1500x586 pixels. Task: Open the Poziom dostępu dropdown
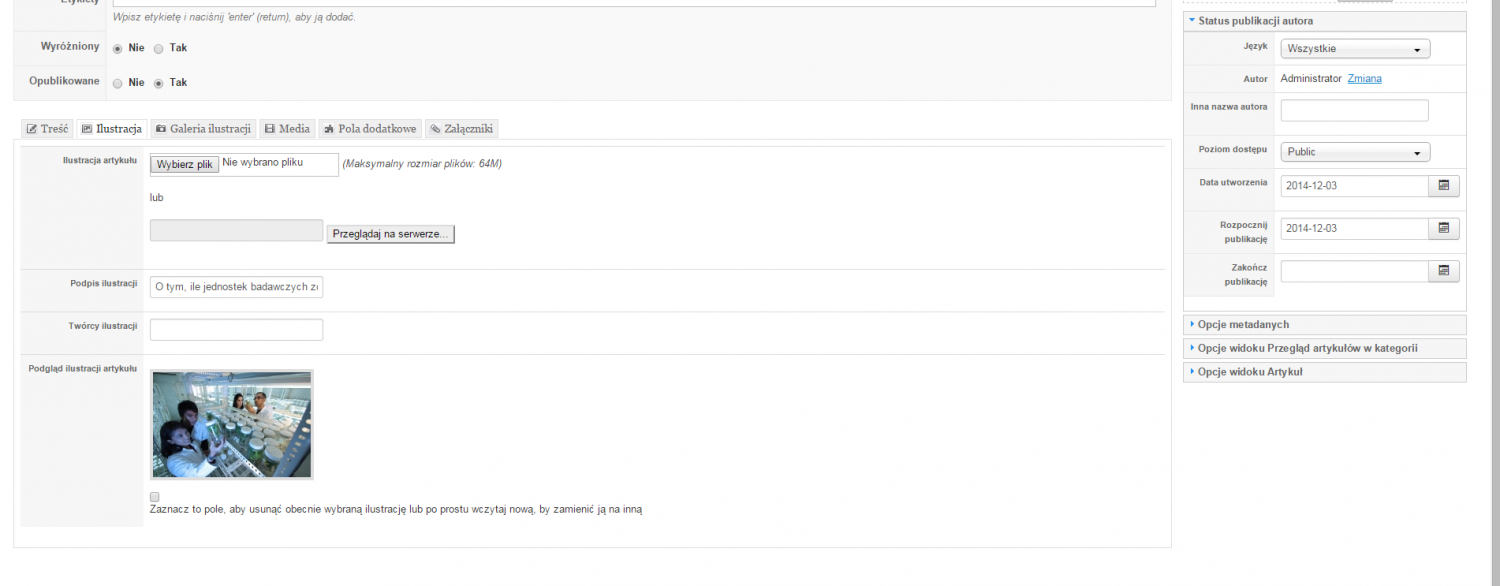1355,152
